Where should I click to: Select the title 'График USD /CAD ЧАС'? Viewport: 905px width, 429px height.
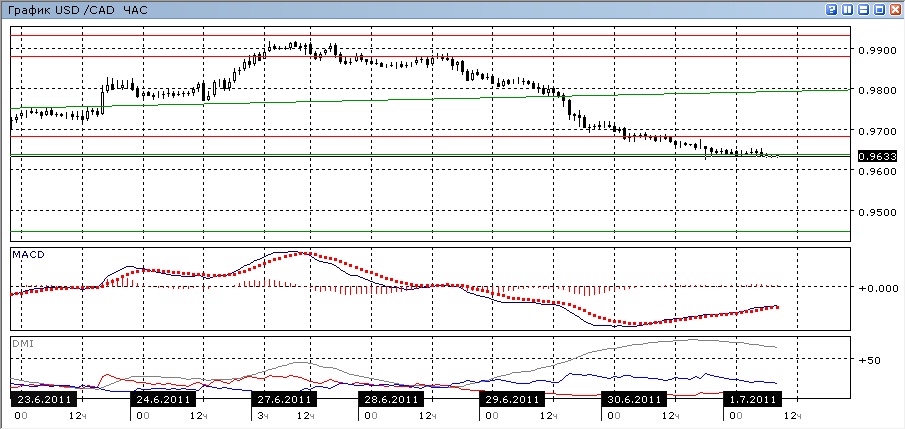[78, 10]
